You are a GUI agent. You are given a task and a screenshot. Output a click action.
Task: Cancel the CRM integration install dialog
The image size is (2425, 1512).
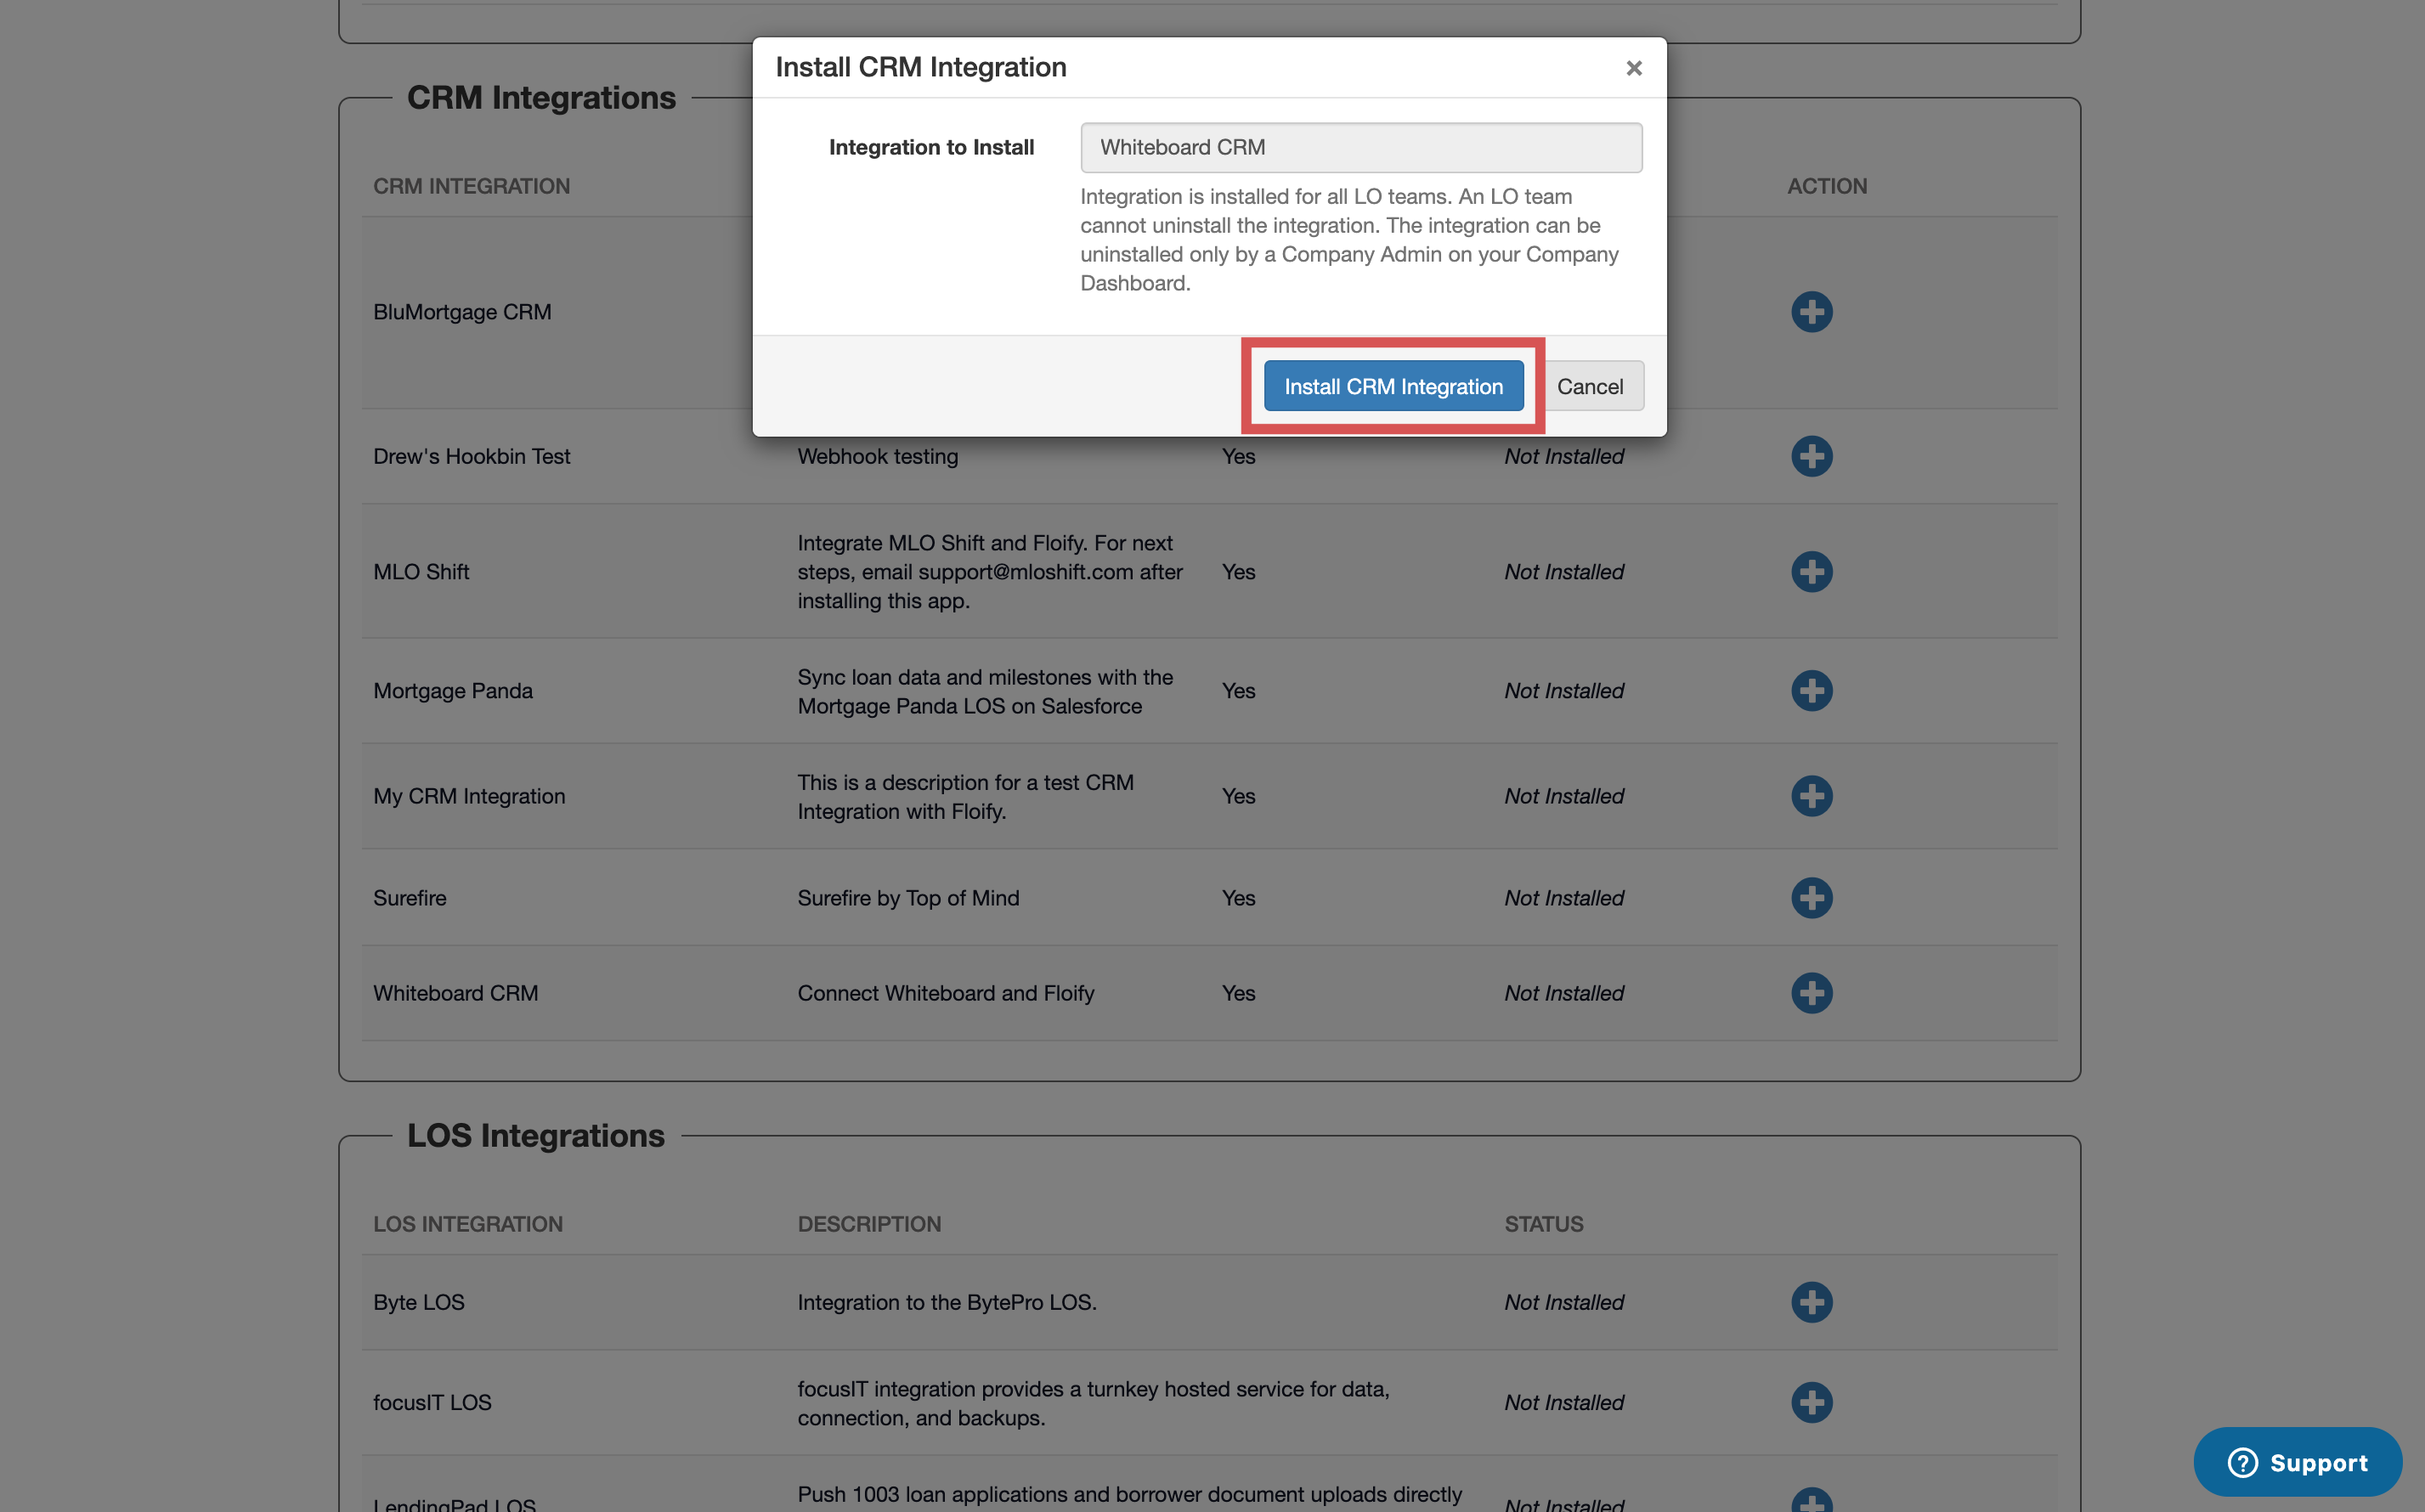pyautogui.click(x=1589, y=386)
